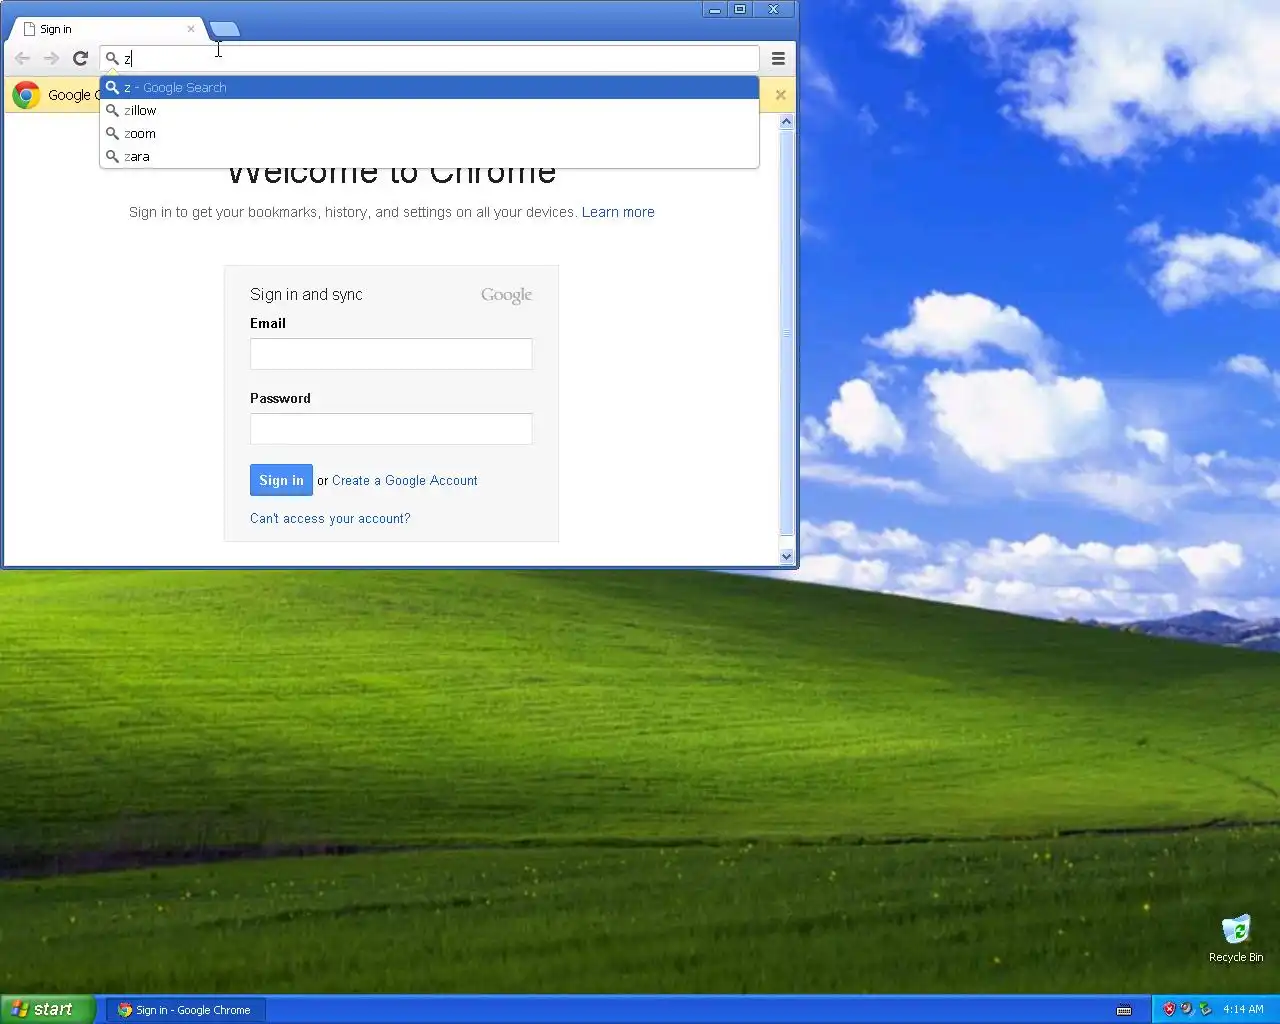
Task: Open the Windows Start menu
Action: (47, 1009)
